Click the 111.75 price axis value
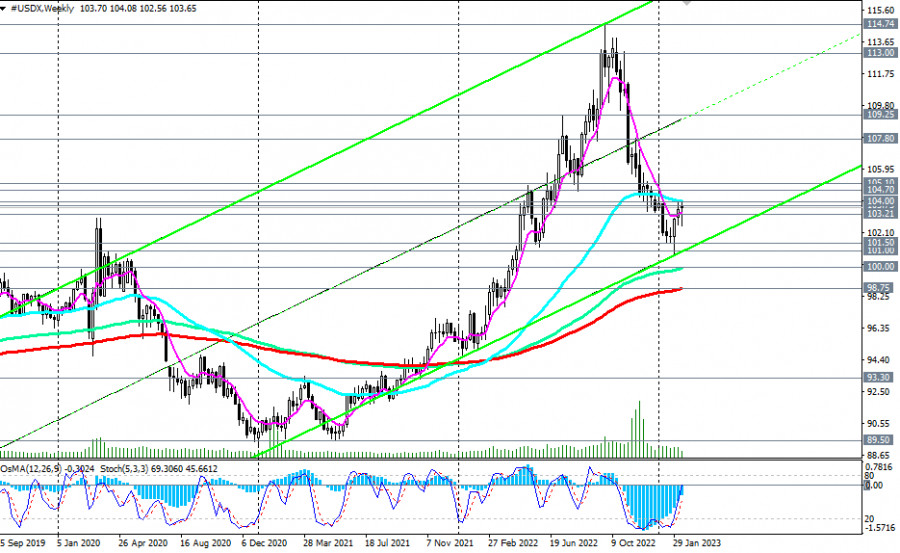 click(880, 74)
